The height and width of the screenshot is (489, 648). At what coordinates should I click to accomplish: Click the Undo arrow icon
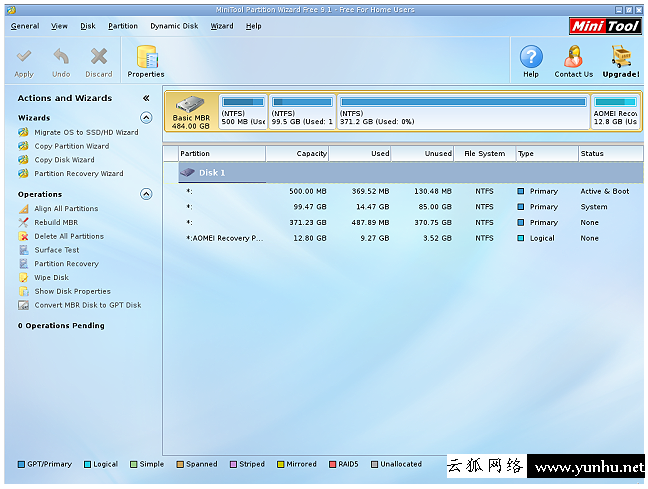tap(61, 56)
